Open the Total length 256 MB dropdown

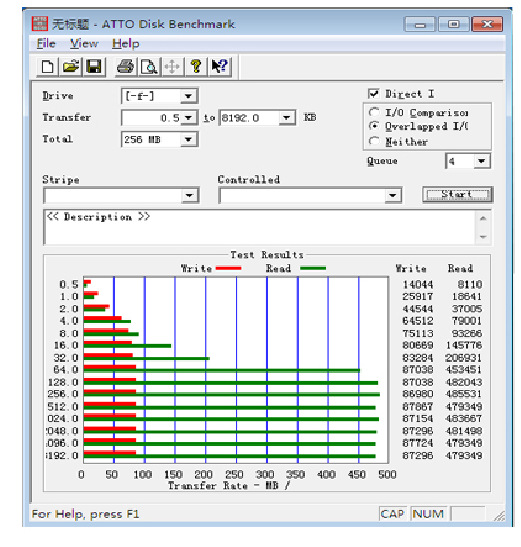pos(188,140)
